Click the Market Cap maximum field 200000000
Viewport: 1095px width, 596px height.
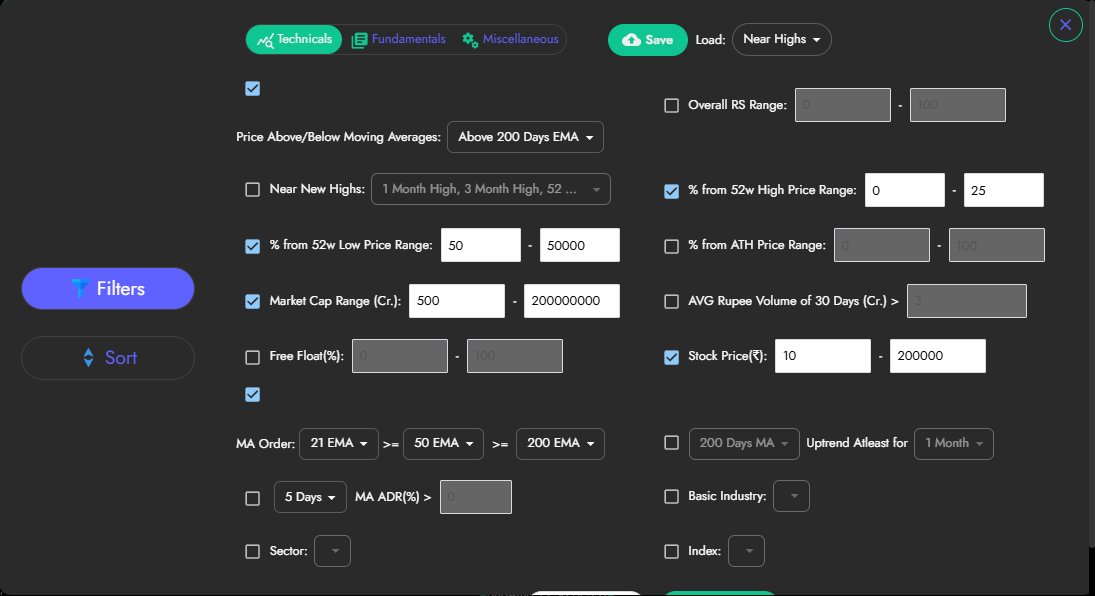coord(572,301)
